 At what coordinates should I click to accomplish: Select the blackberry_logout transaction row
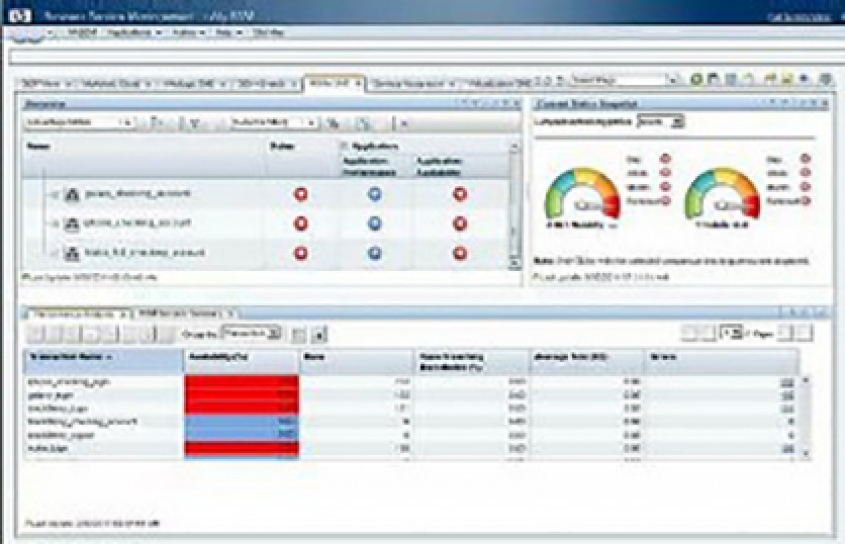[412, 435]
